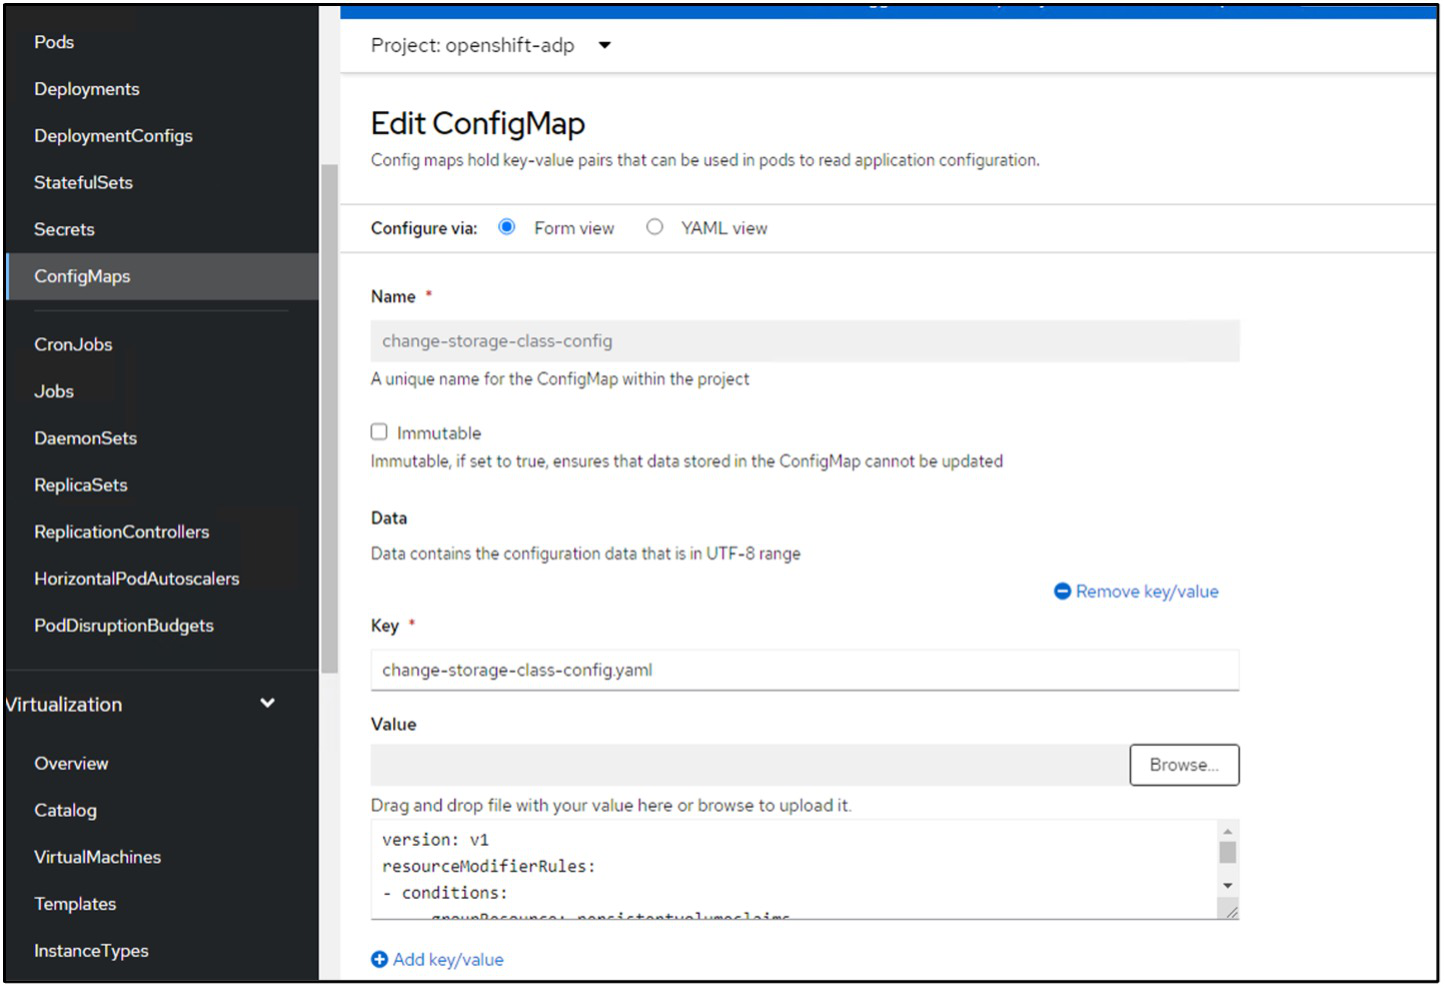
Task: Click the minus icon beside Remove key/value
Action: click(1063, 592)
